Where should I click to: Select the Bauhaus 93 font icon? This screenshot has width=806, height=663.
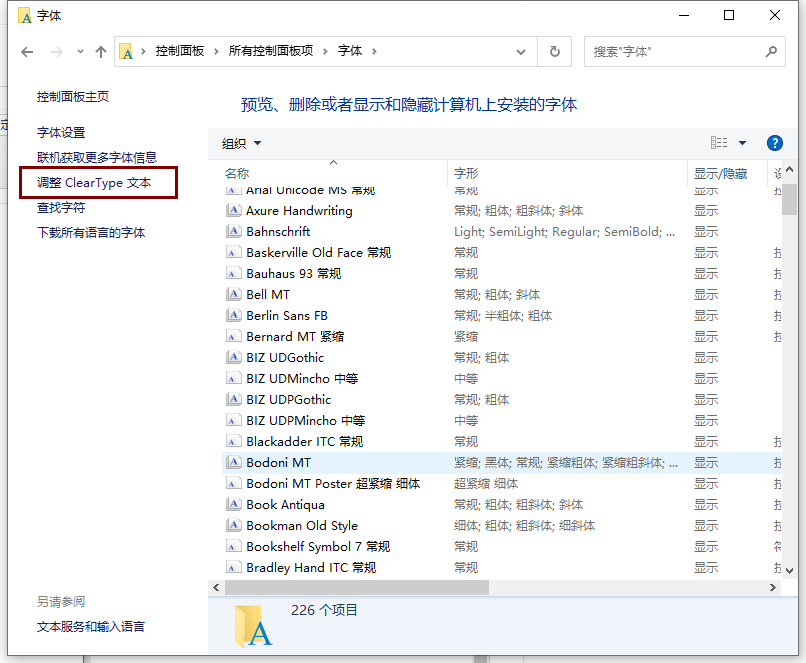coord(234,273)
